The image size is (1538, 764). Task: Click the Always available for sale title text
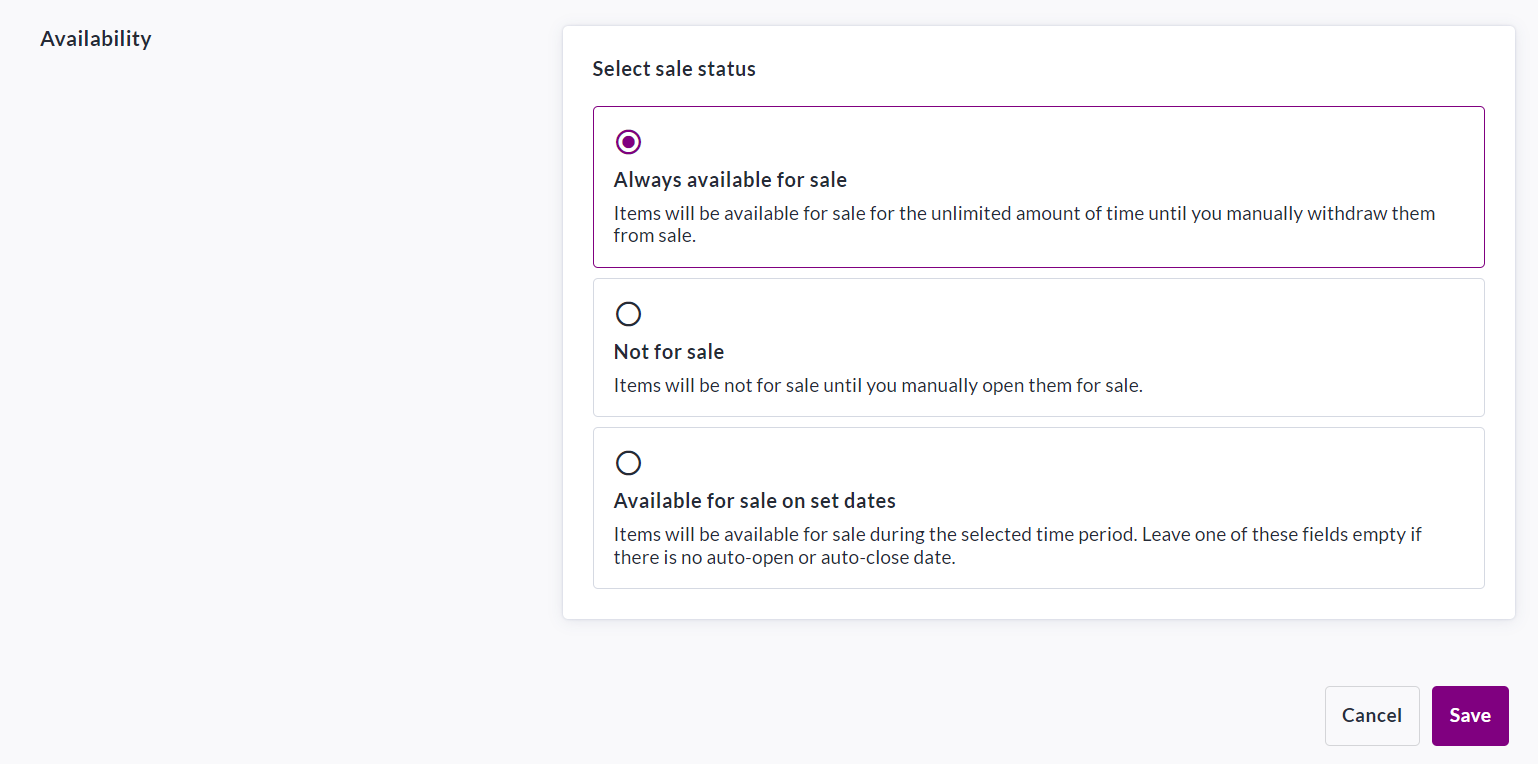(x=730, y=180)
